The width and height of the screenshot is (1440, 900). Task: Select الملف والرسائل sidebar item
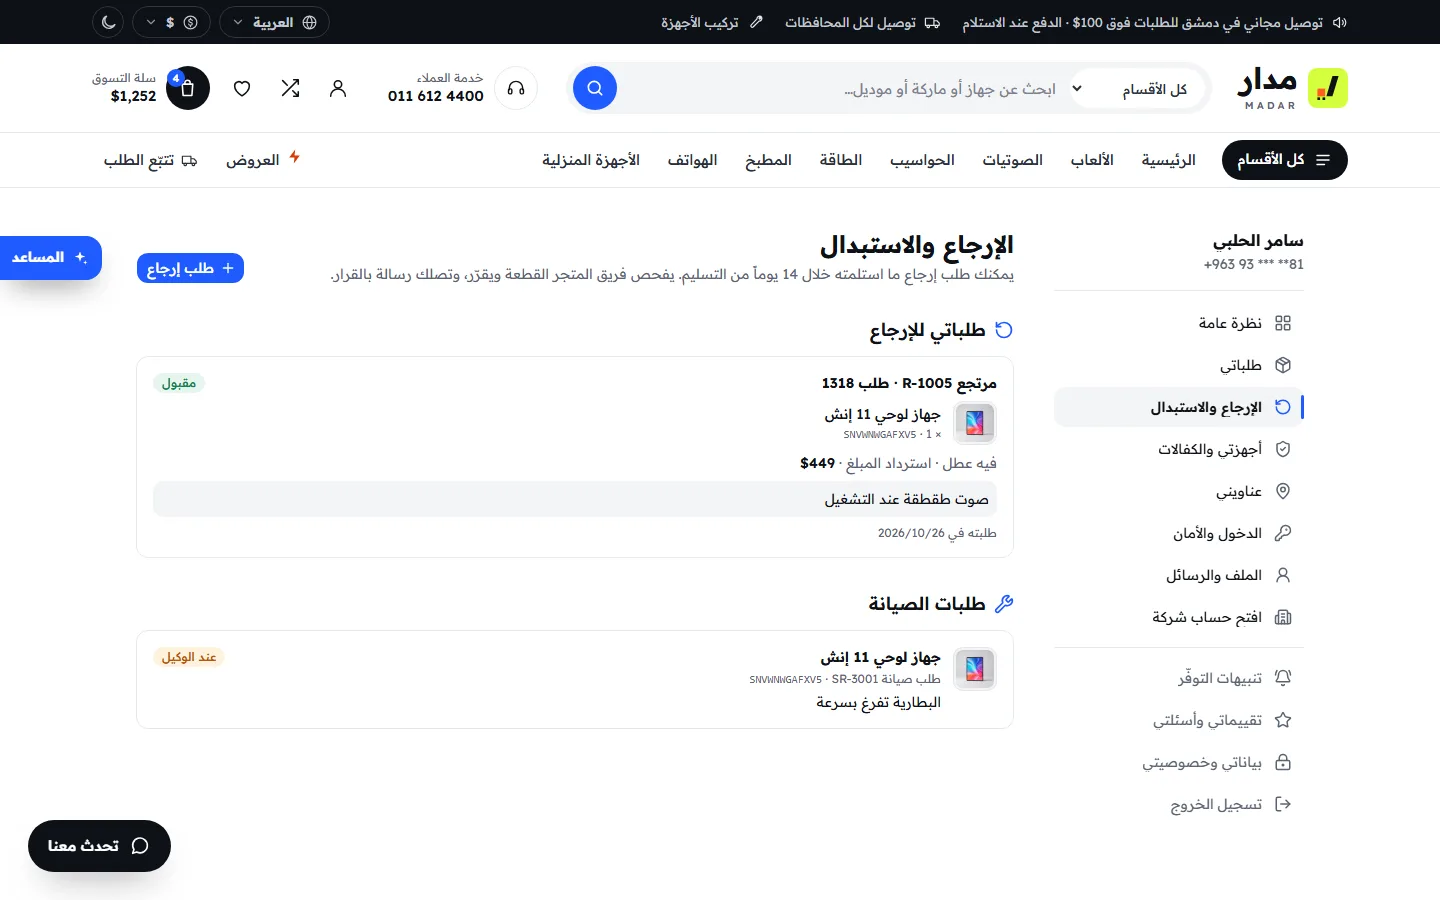click(x=1178, y=575)
